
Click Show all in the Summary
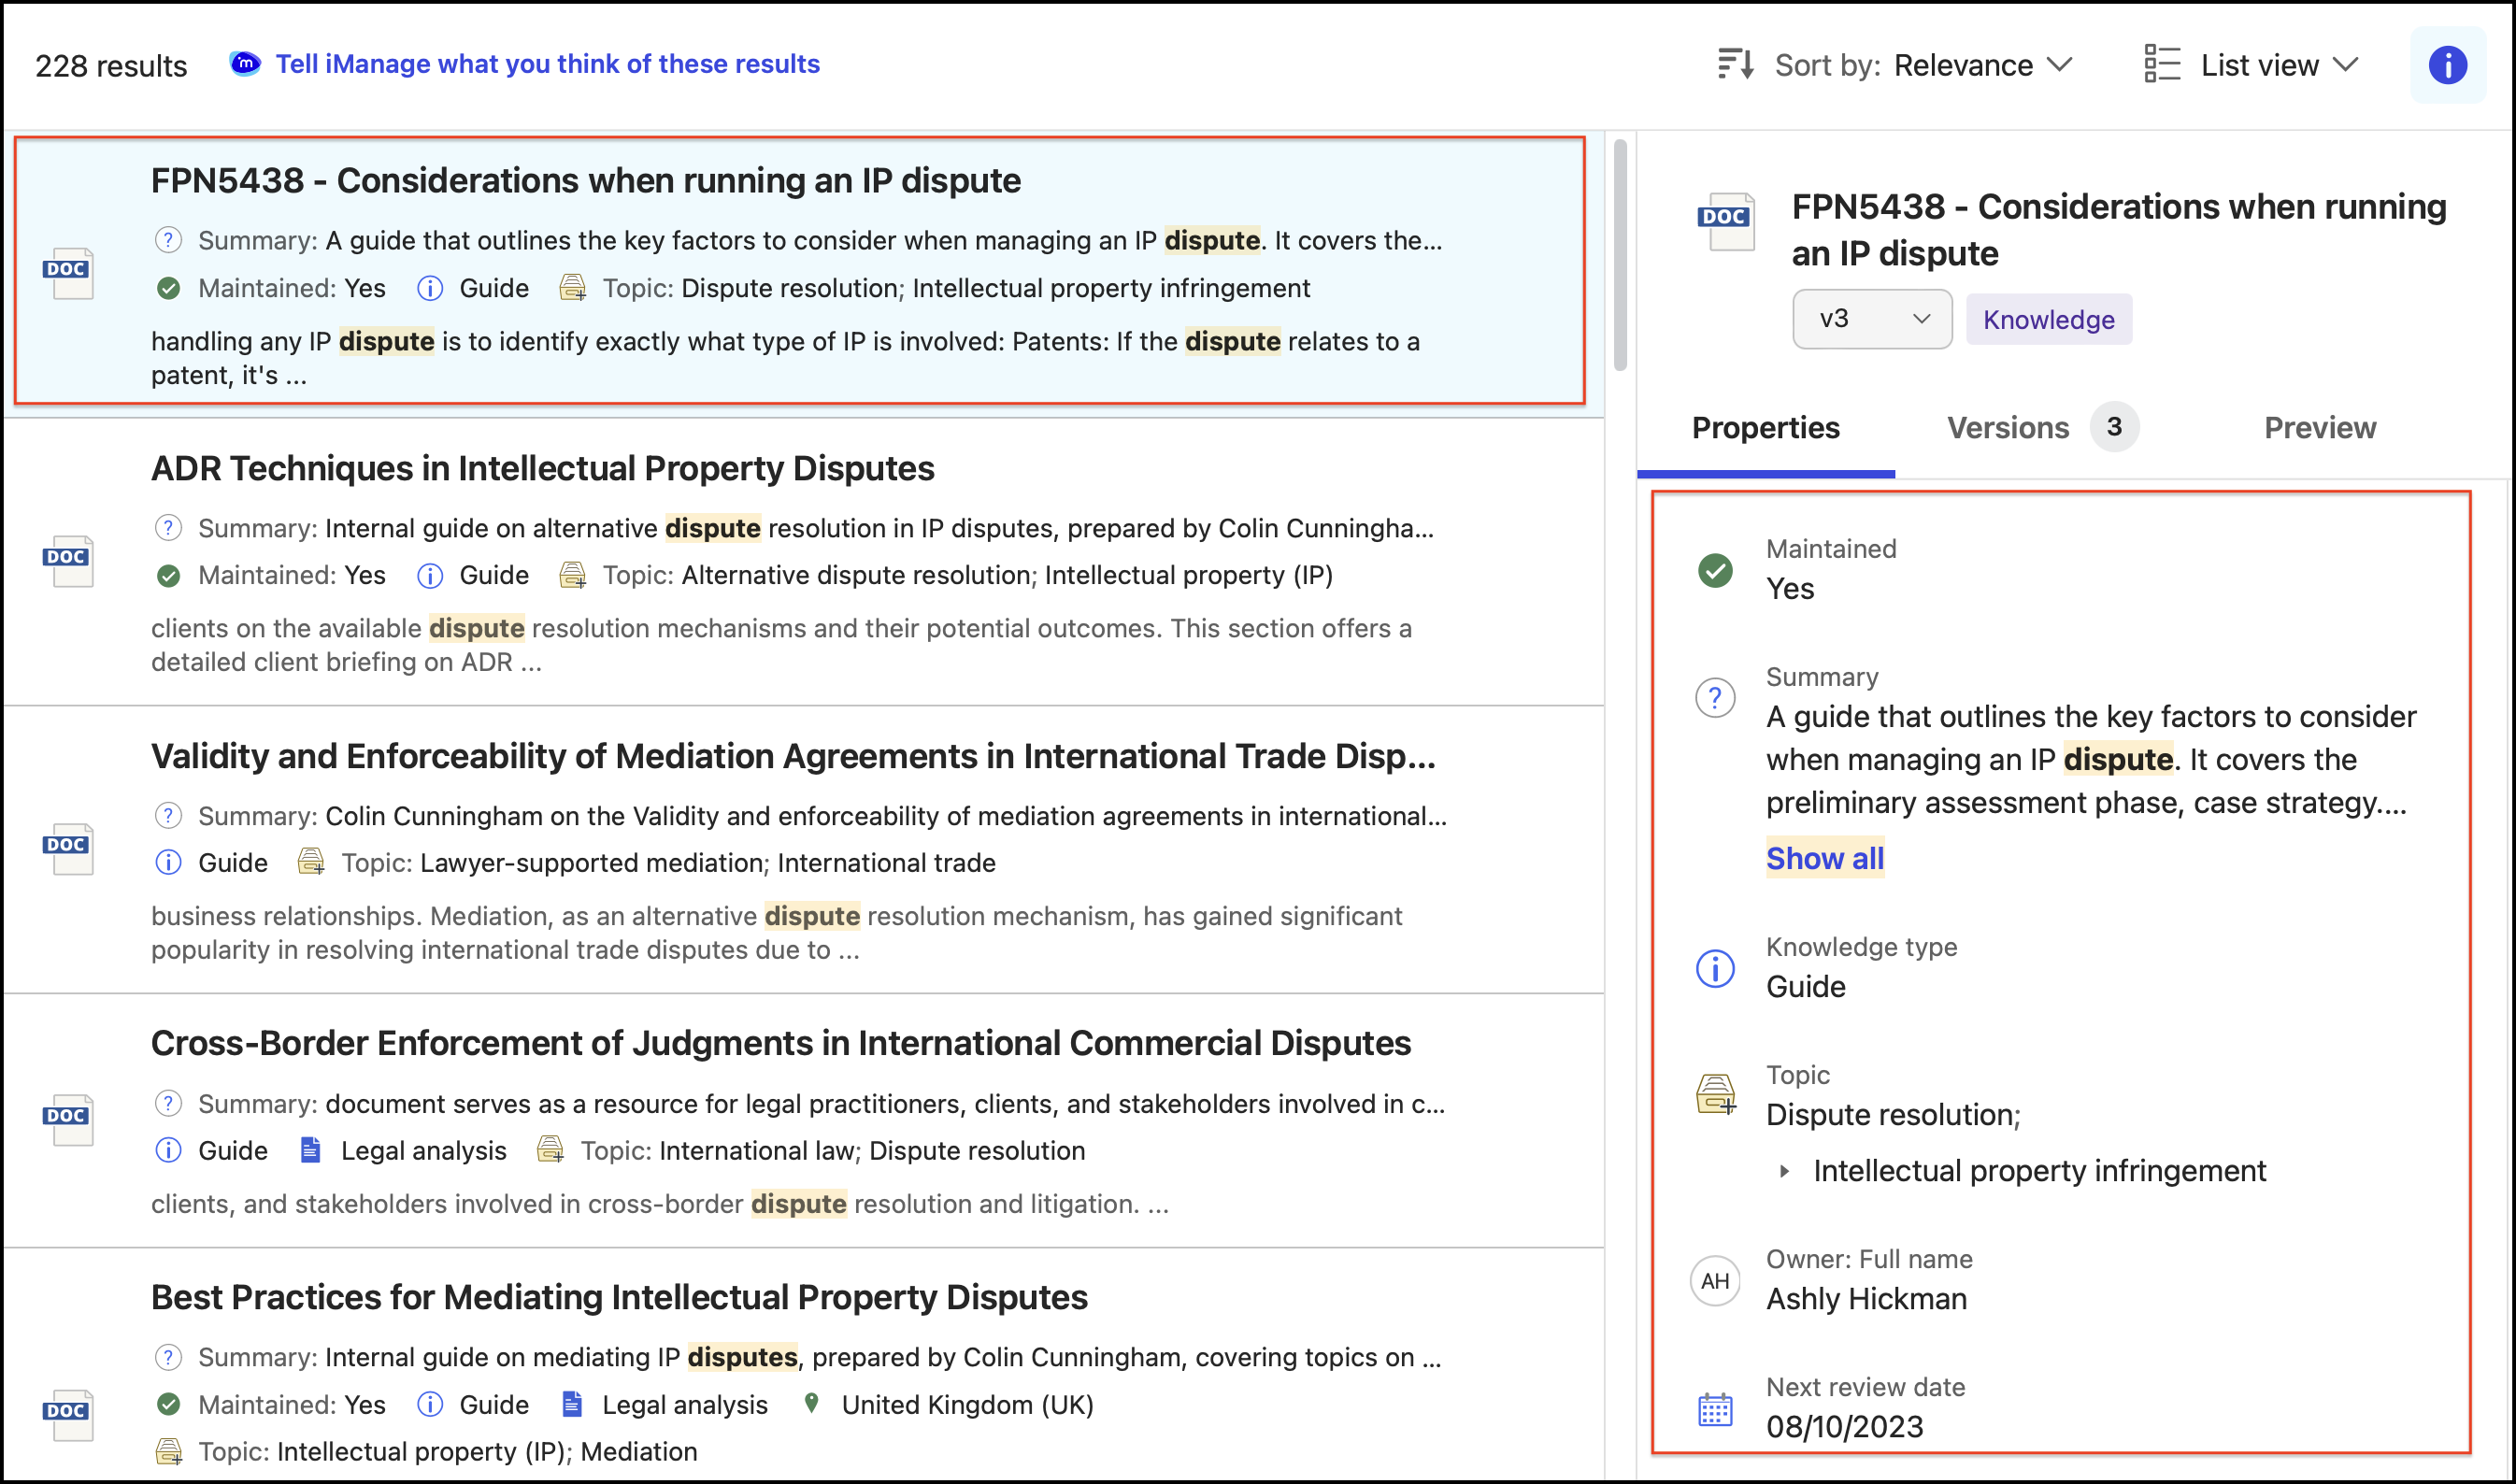(x=1824, y=858)
